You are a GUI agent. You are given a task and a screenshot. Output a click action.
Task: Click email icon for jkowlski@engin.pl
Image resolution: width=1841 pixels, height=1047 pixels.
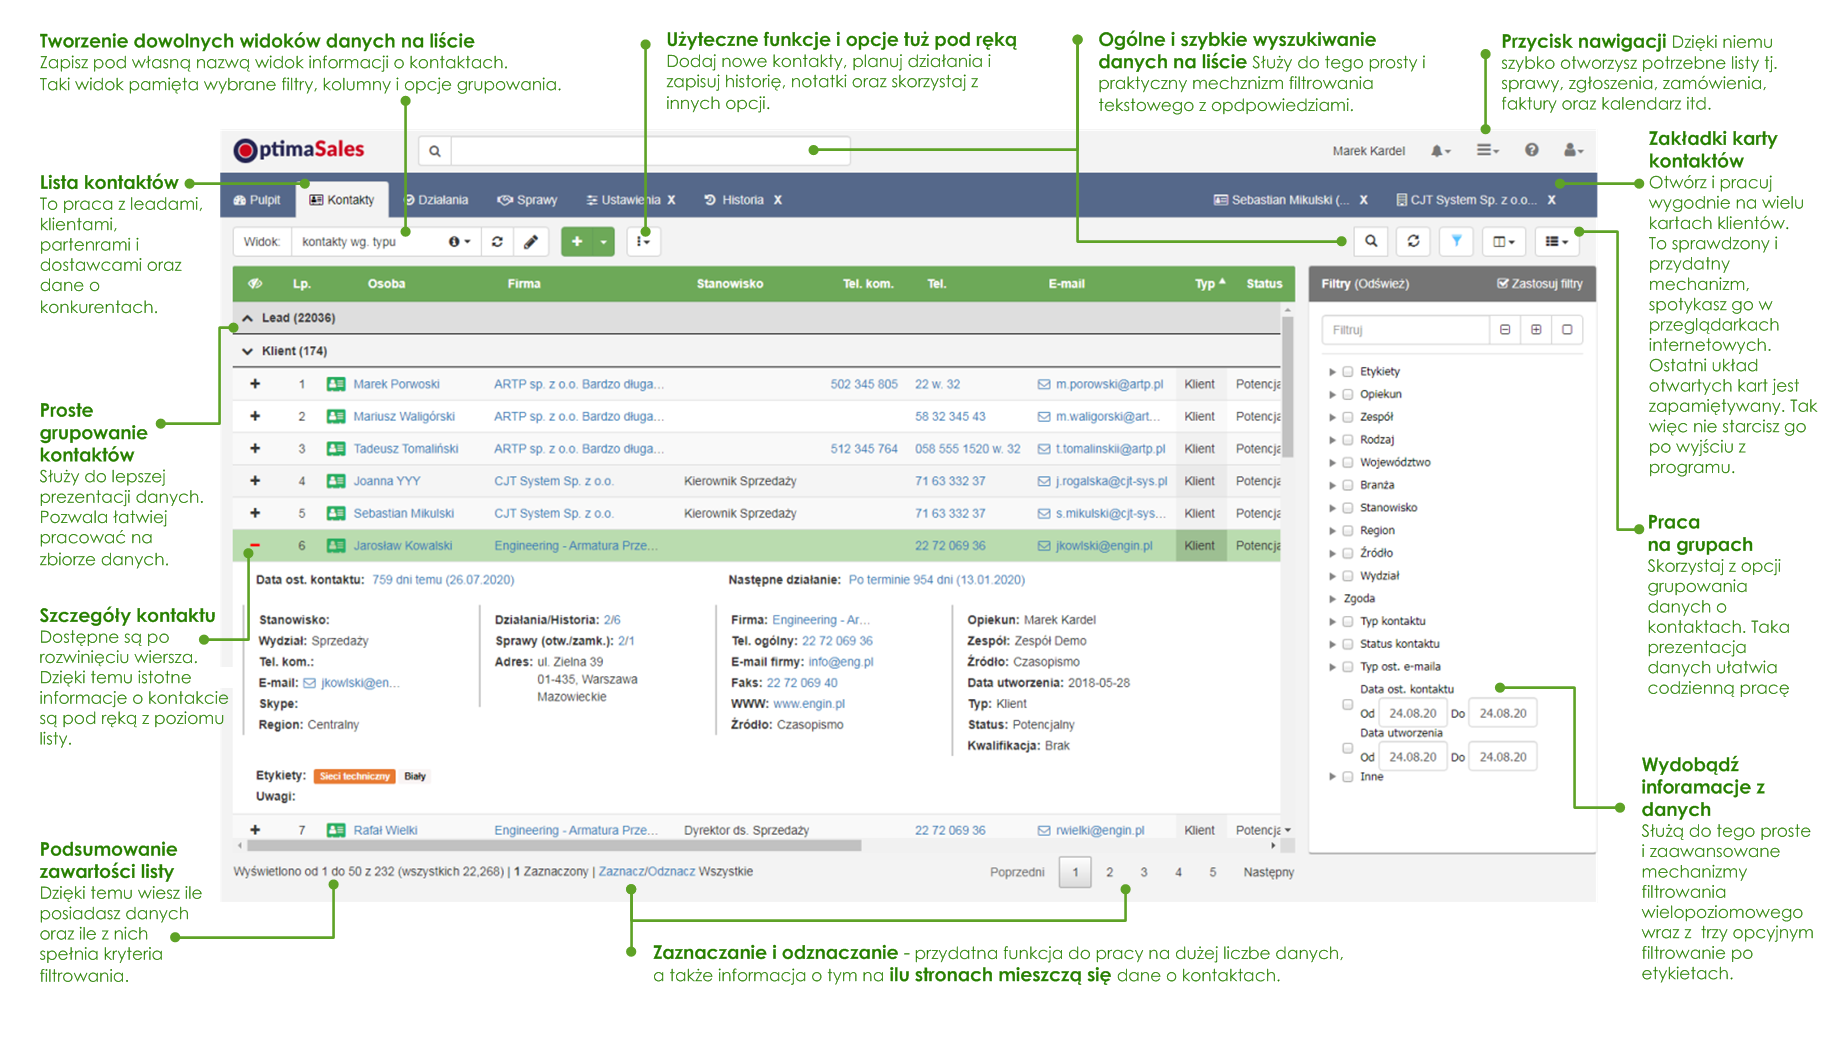[1044, 546]
